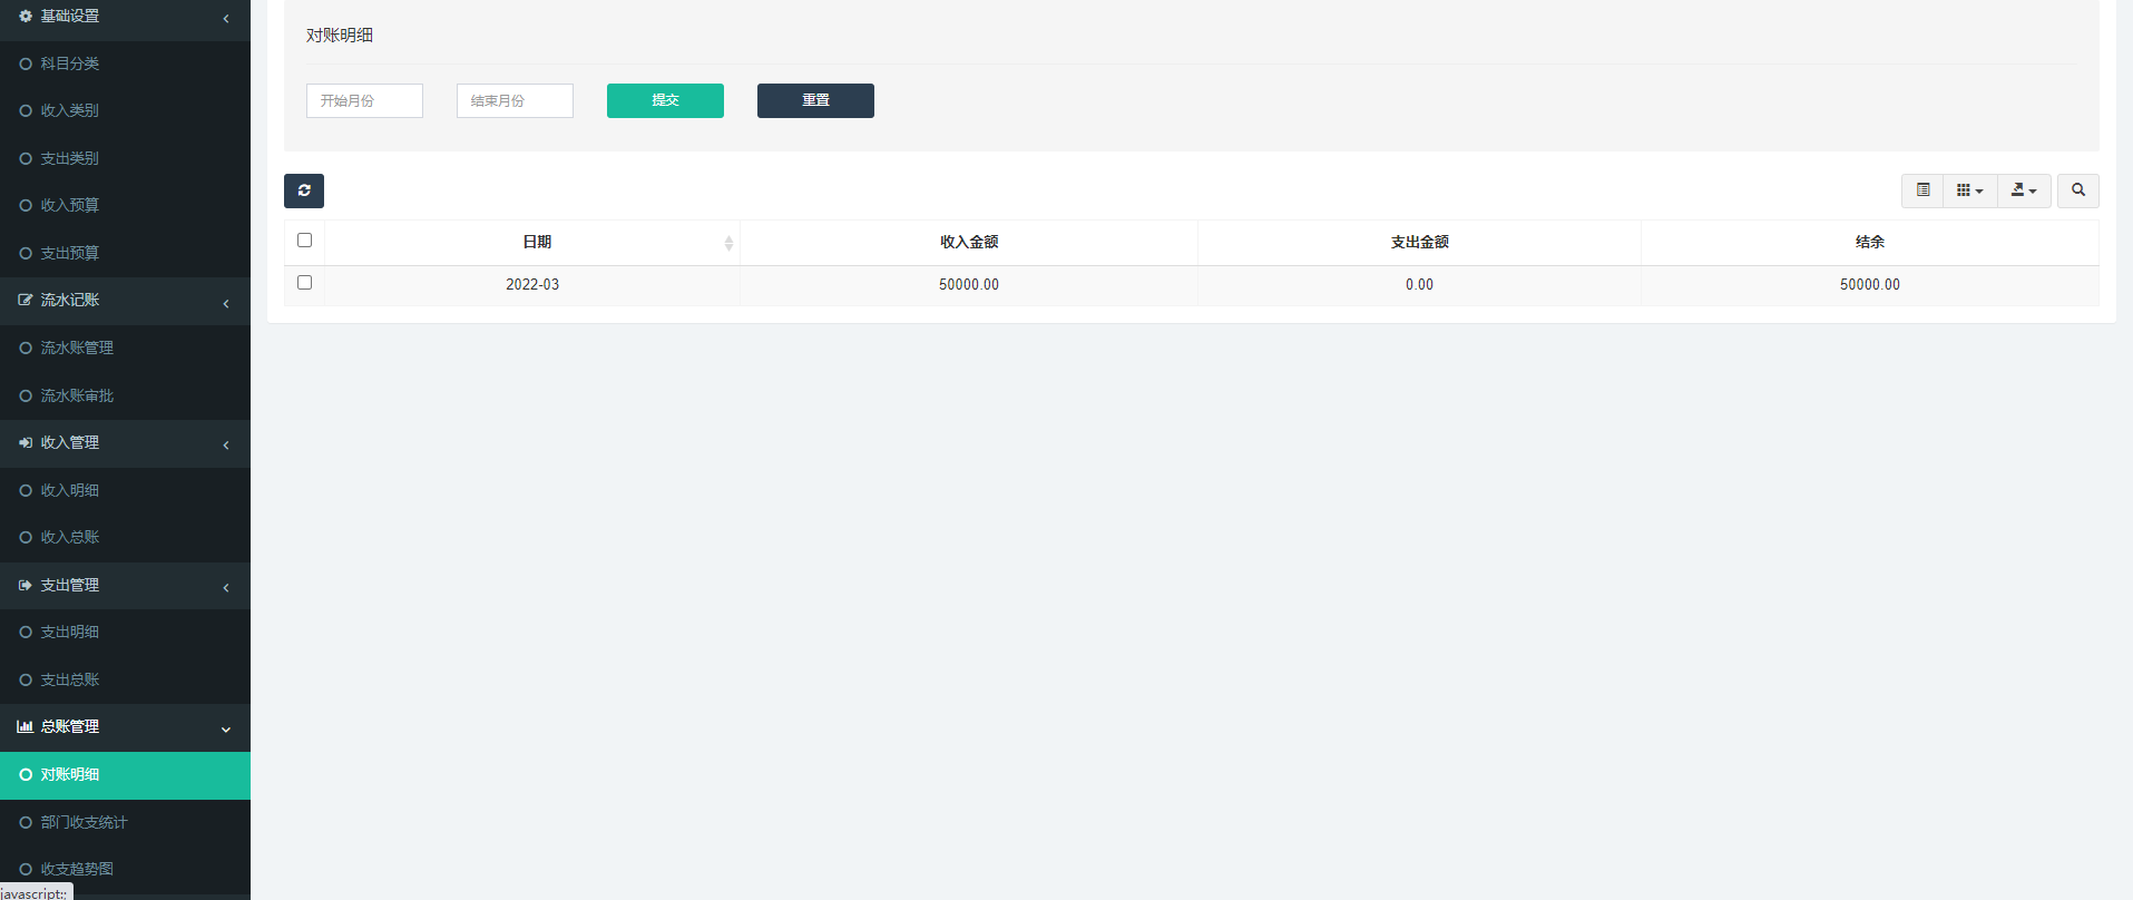Click the circle icon beside 支出类别

click(26, 158)
